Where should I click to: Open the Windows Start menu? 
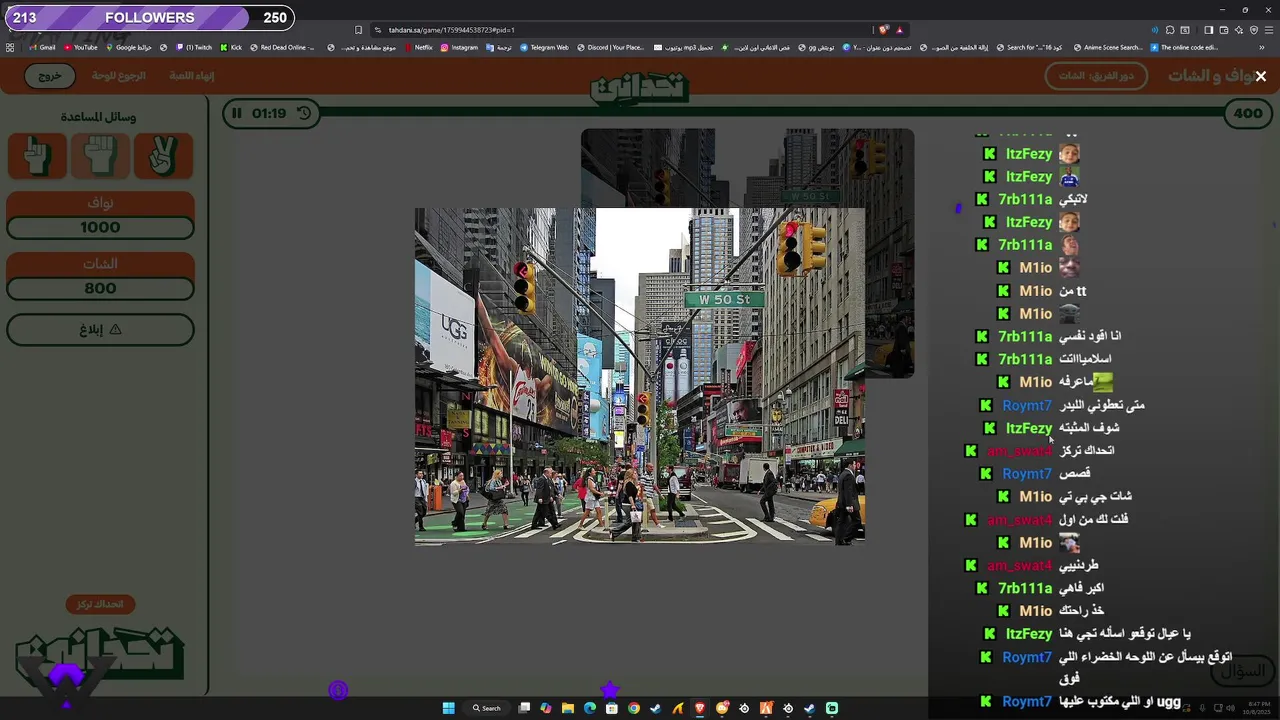(x=449, y=708)
